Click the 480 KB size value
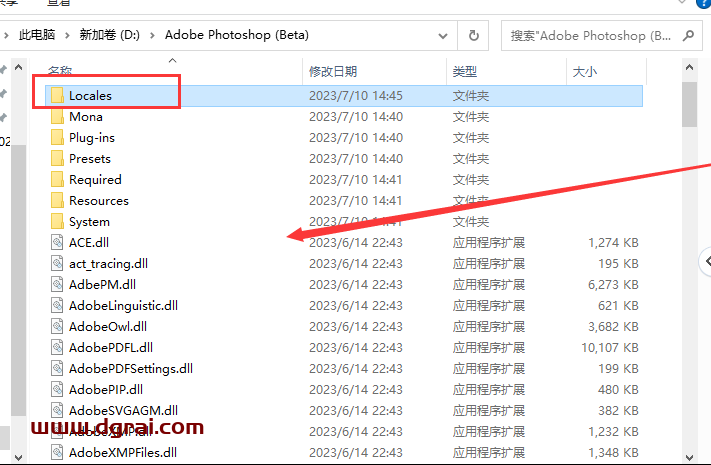The image size is (711, 465). pyautogui.click(x=618, y=389)
